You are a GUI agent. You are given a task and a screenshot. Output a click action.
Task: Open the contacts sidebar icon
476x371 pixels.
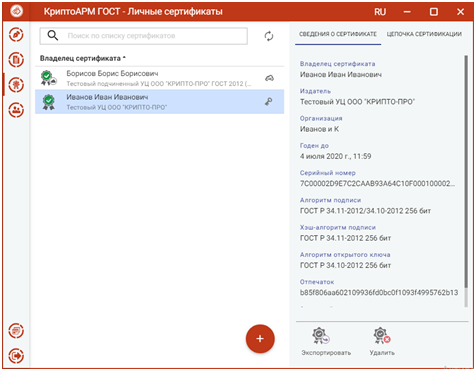tap(16, 110)
